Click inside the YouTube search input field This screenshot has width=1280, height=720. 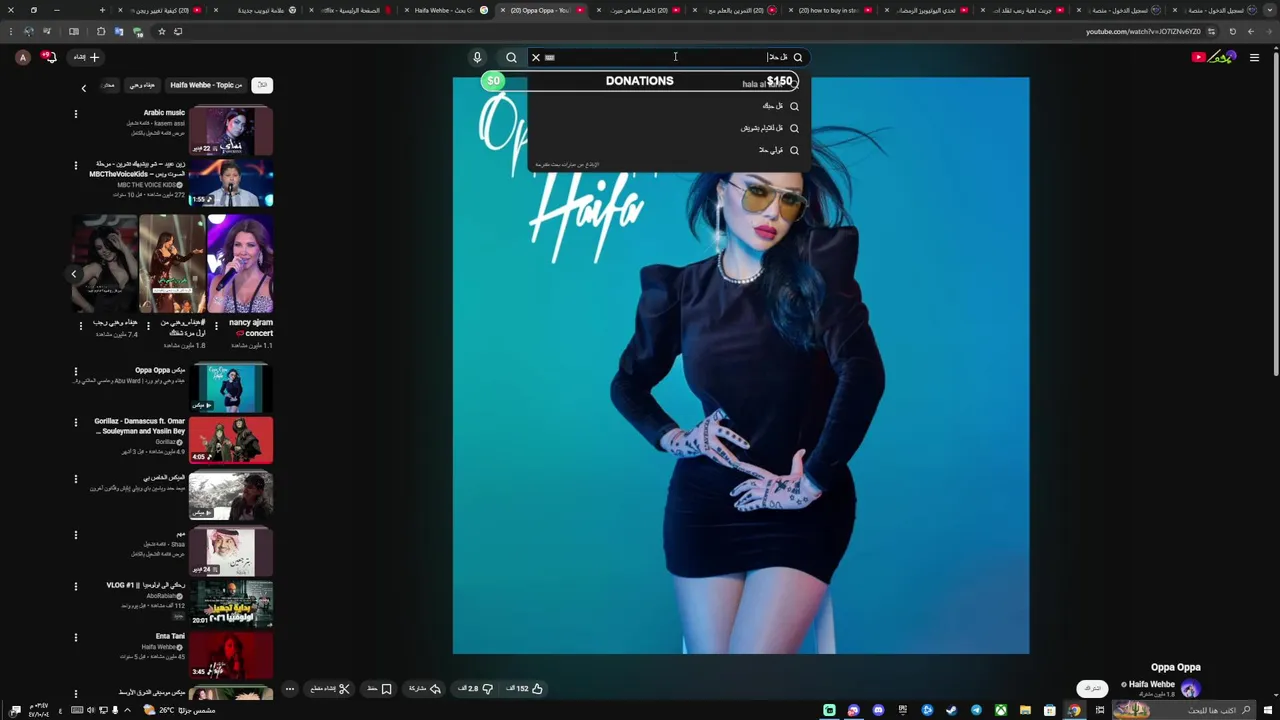670,57
